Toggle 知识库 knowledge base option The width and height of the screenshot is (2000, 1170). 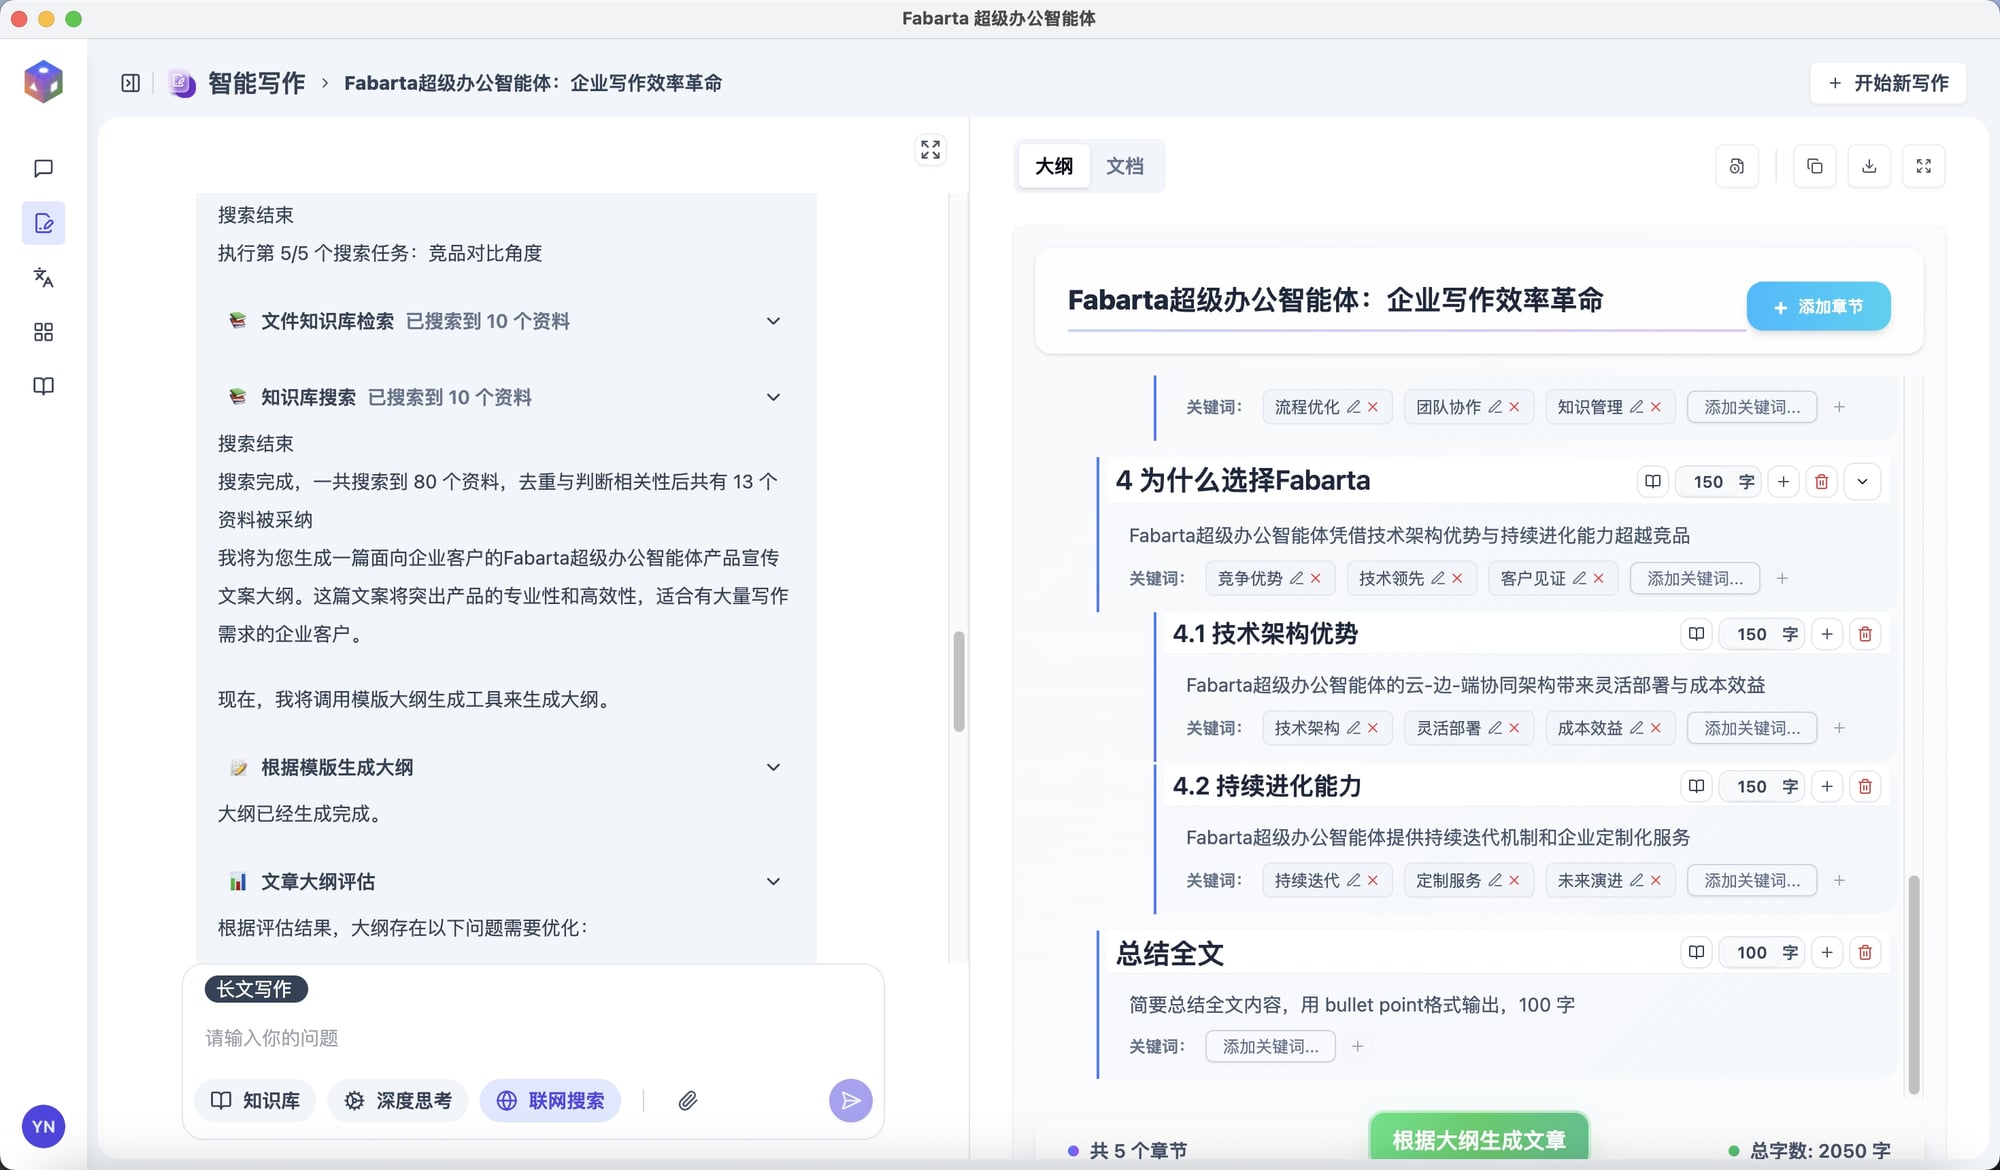(x=255, y=1101)
